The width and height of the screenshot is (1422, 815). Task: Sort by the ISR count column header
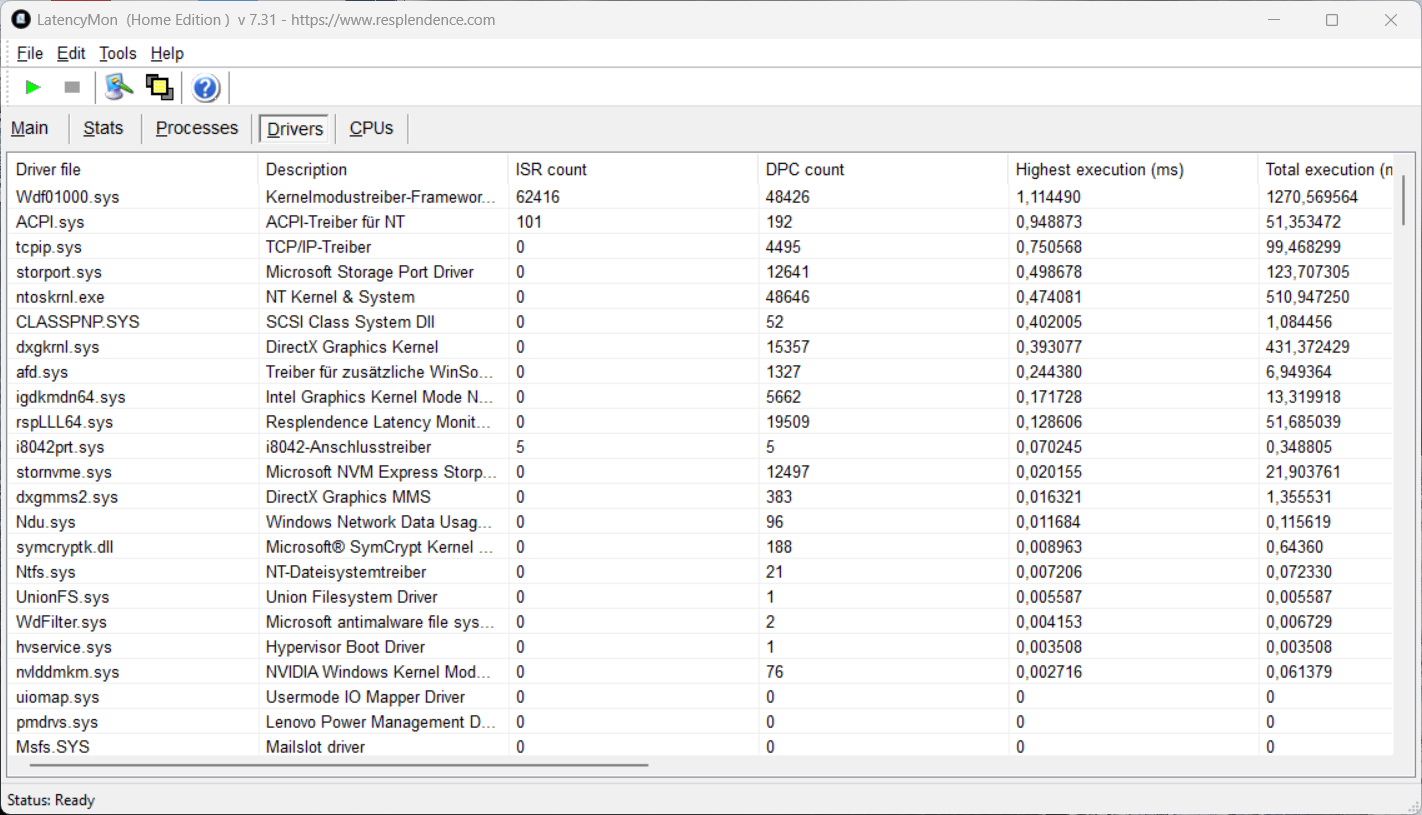(551, 170)
